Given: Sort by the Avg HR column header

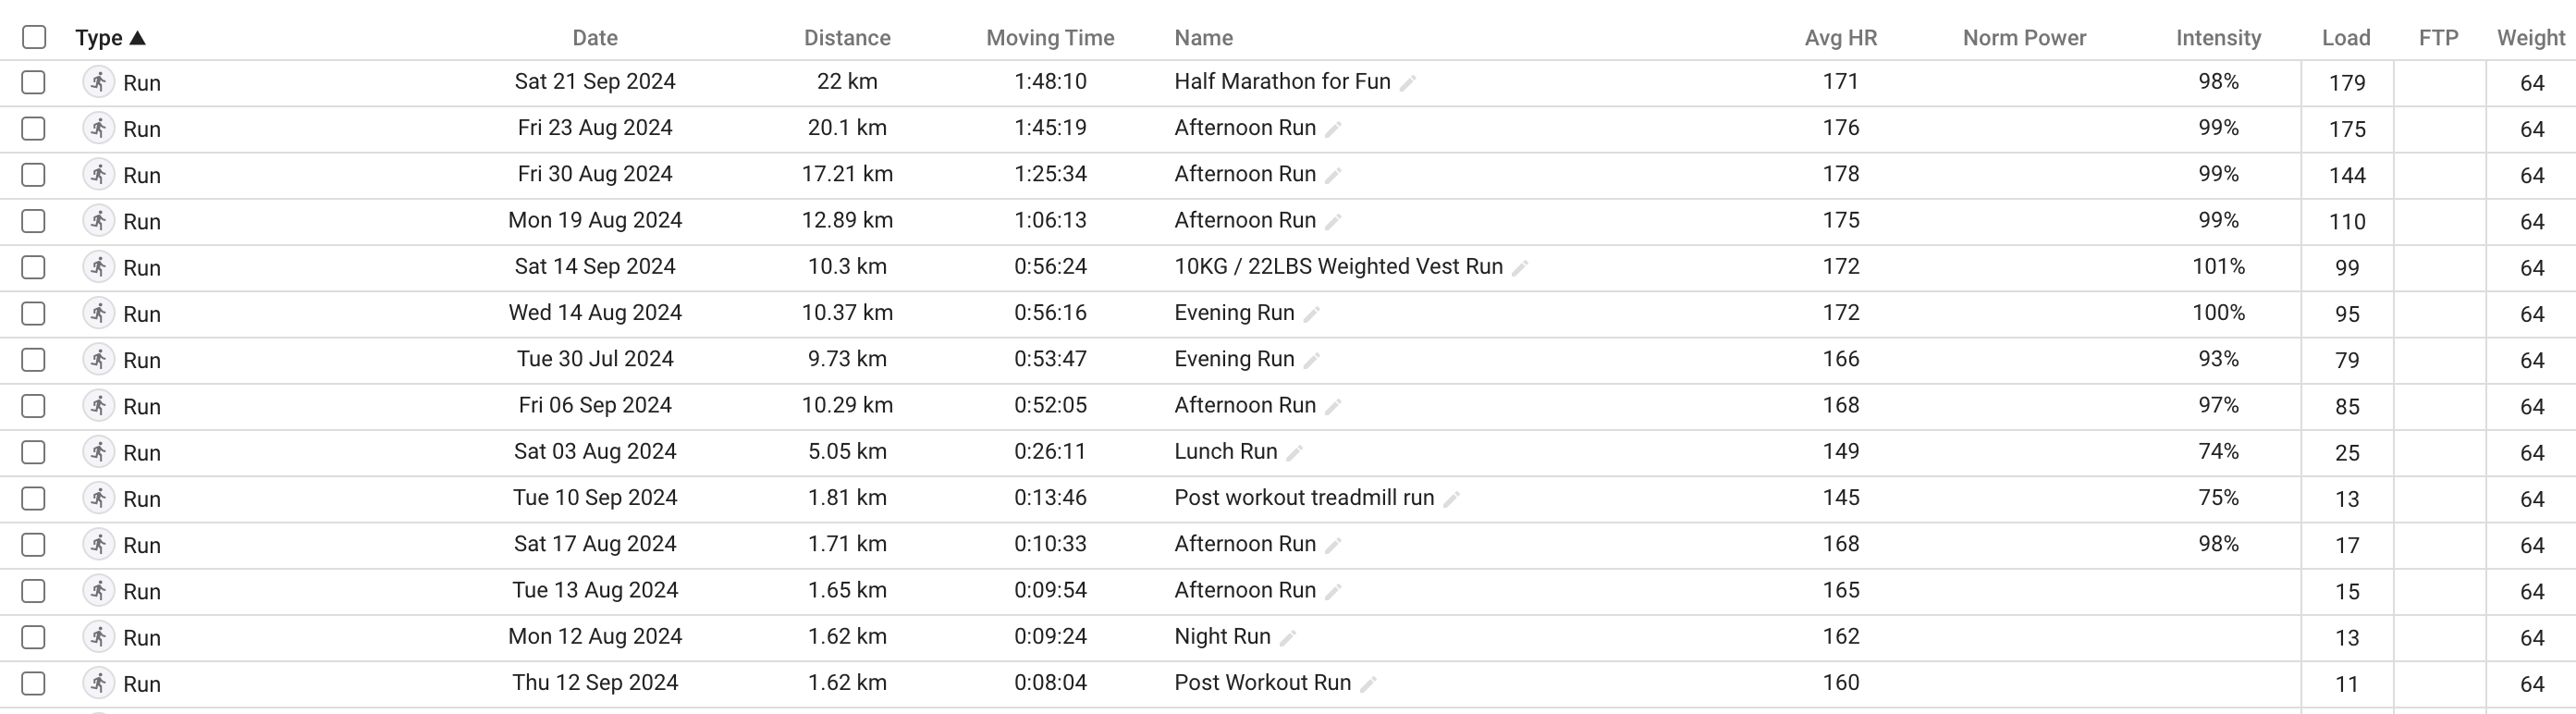Looking at the screenshot, I should click(x=1841, y=38).
